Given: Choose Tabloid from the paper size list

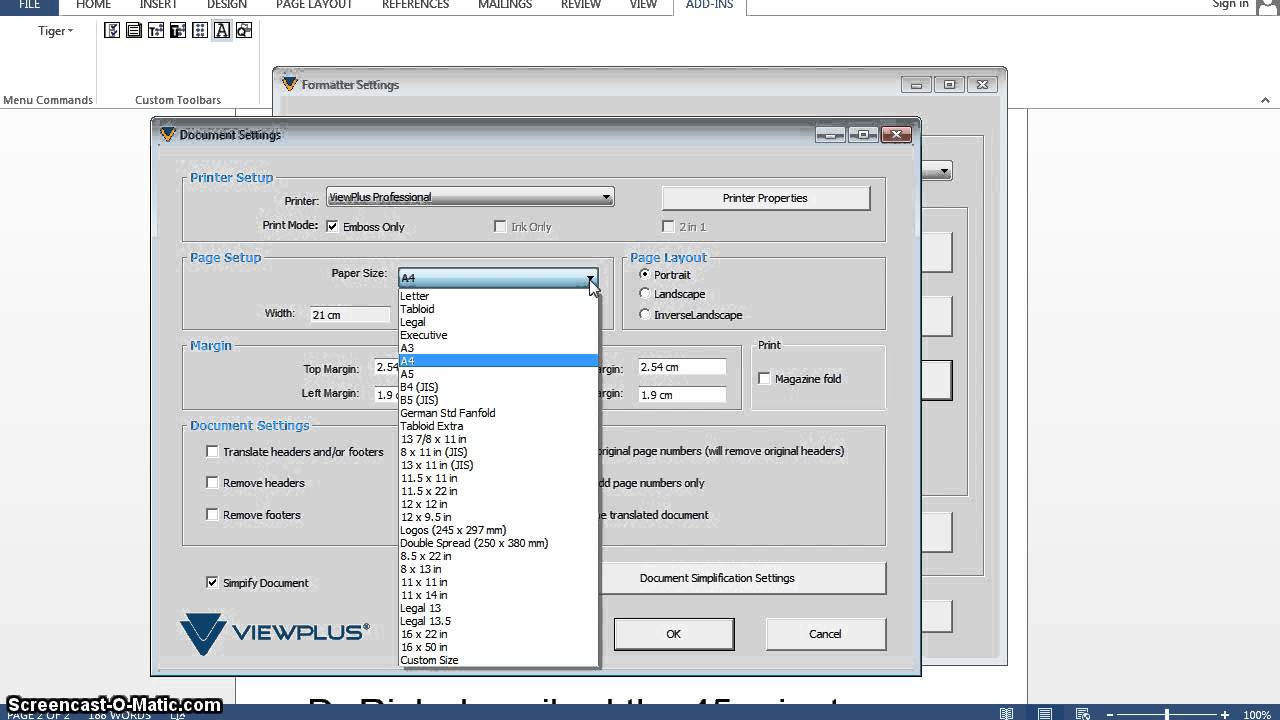Looking at the screenshot, I should pyautogui.click(x=498, y=309).
